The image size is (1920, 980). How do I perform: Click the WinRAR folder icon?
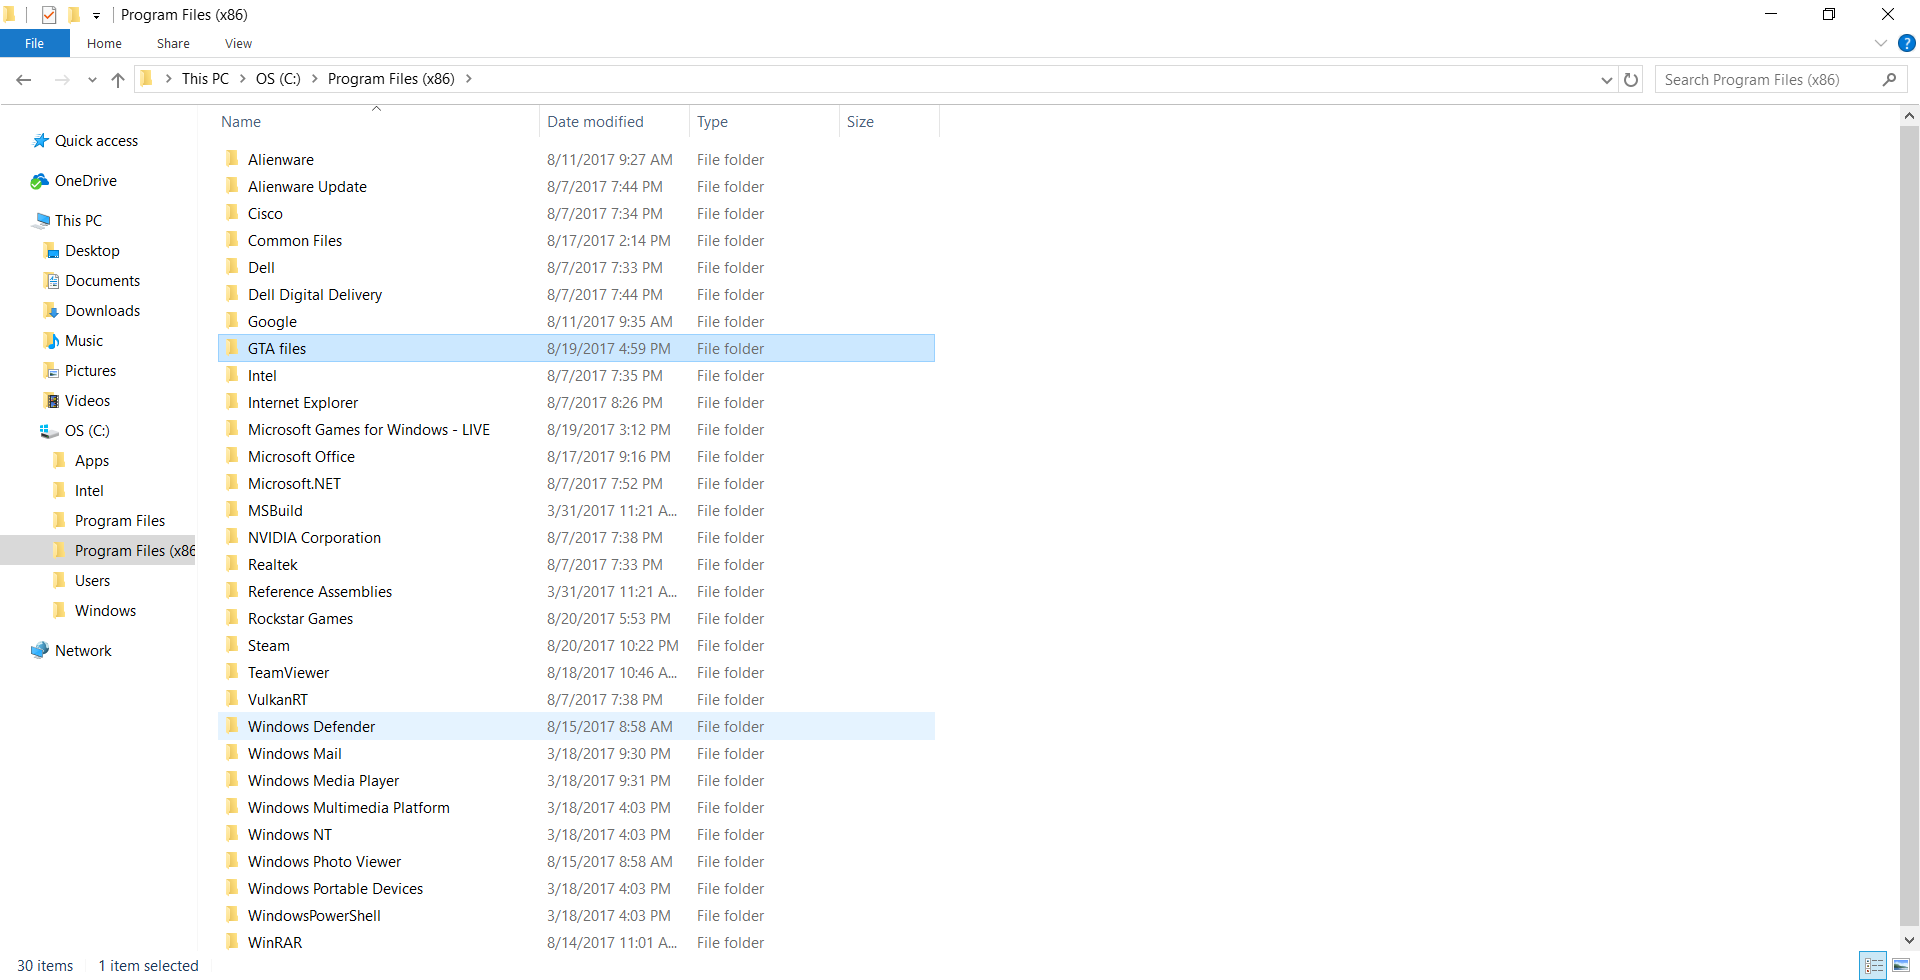tap(232, 942)
